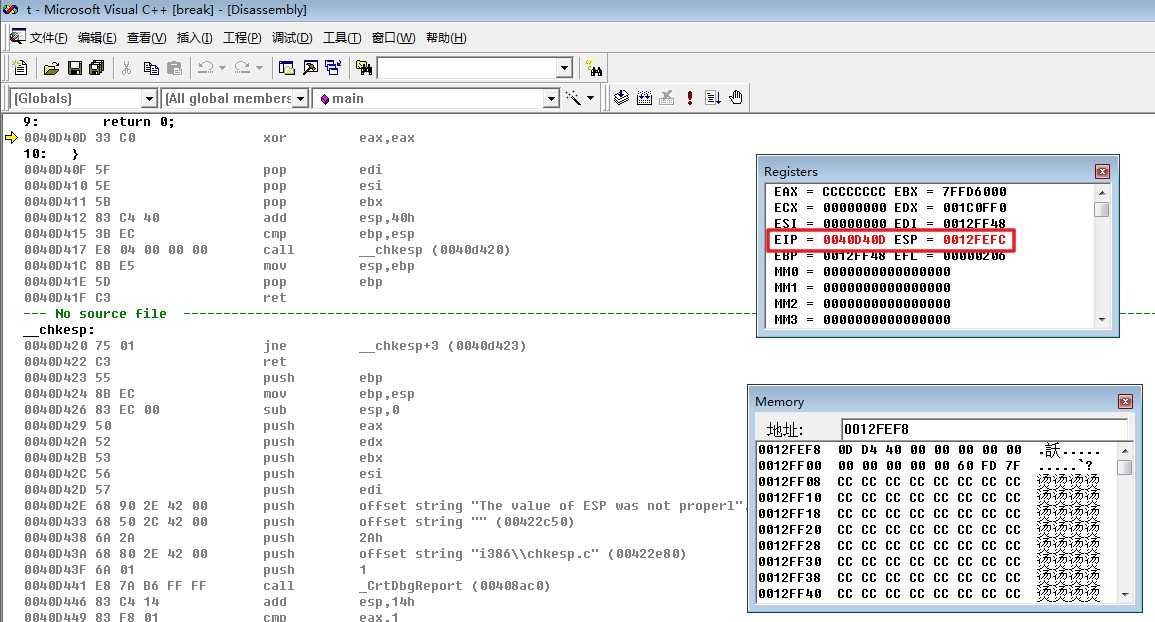Open the WizardBar actions dropdown arrow
Image resolution: width=1155 pixels, height=622 pixels.
click(591, 98)
